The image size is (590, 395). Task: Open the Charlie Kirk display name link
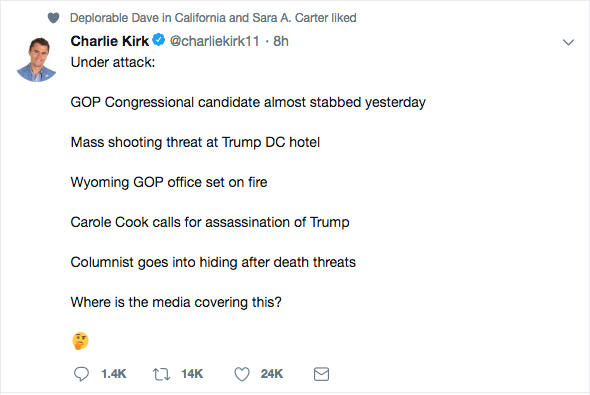click(109, 41)
